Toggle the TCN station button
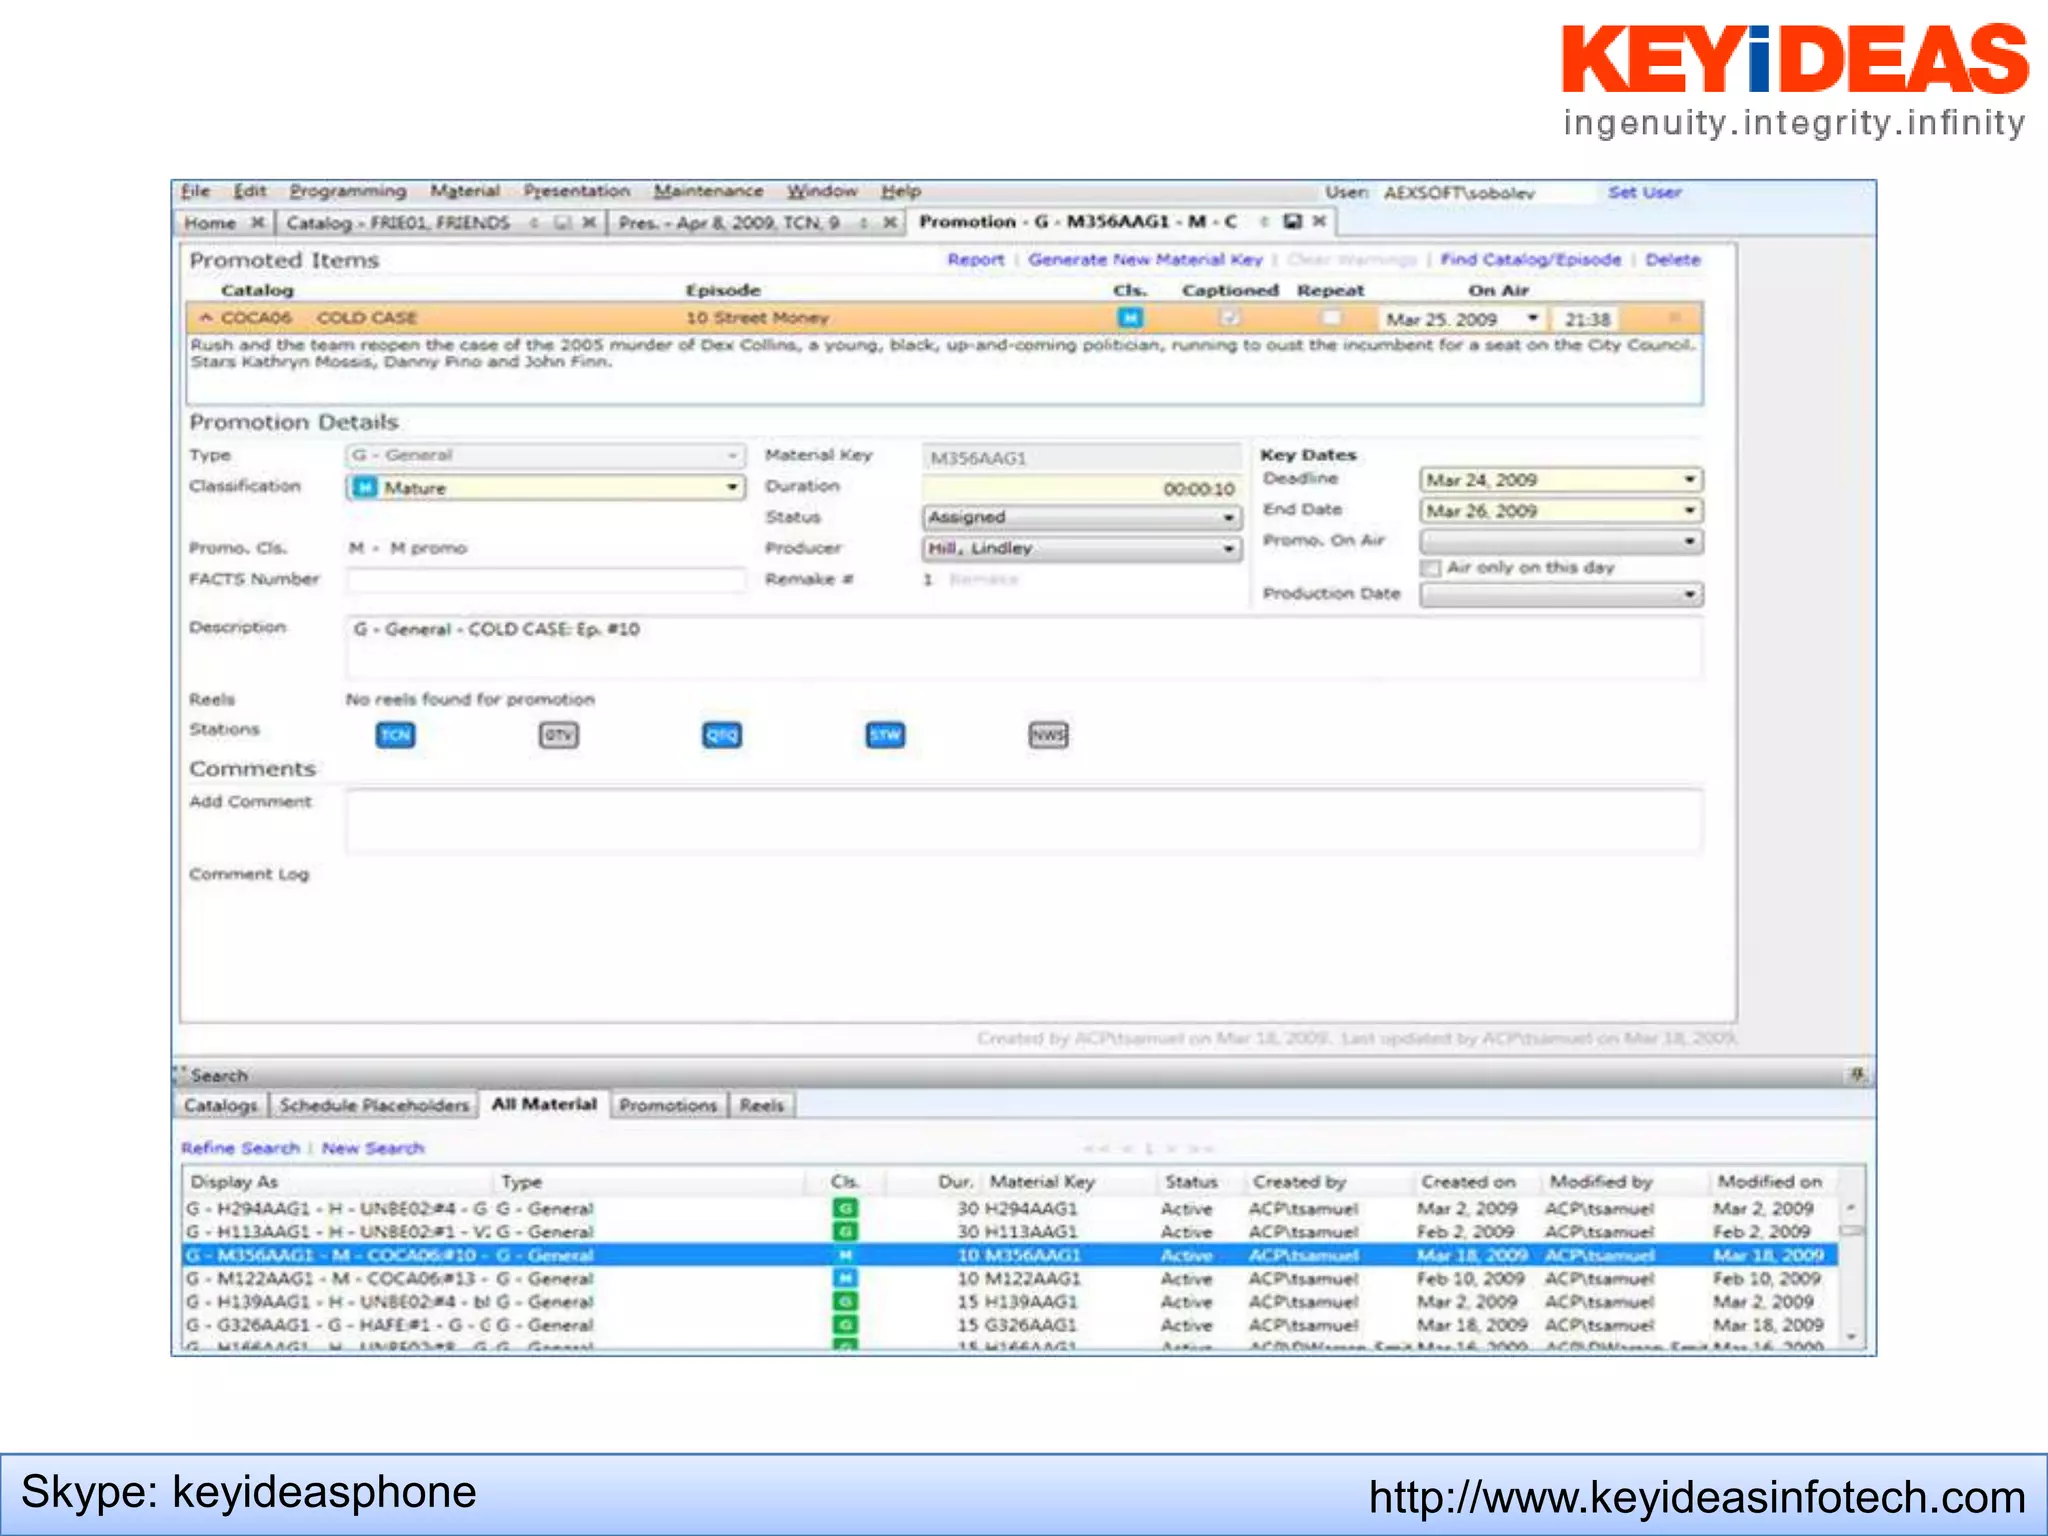Image resolution: width=2048 pixels, height=1536 pixels. 395,736
